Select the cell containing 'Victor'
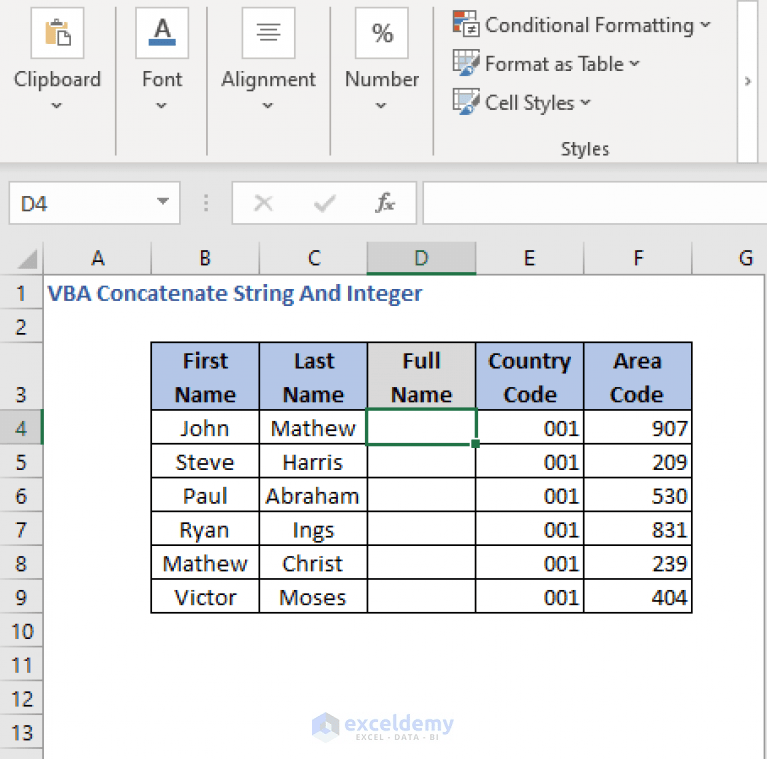Image resolution: width=767 pixels, height=759 pixels. pos(205,596)
